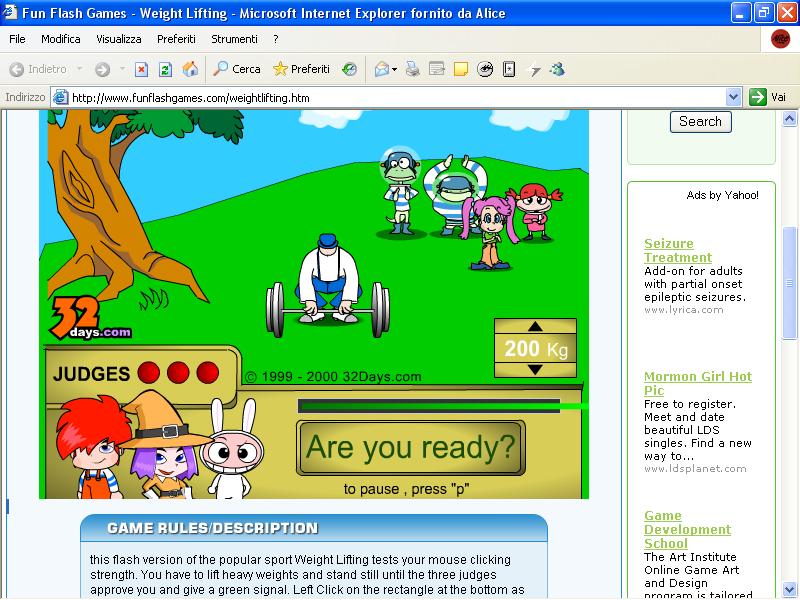Open the Seizure Treatment ad link

pos(678,250)
